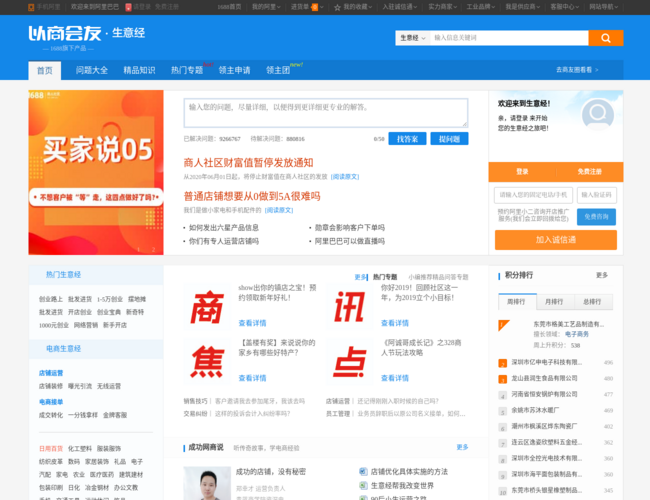Expand the 工业品牌 top menu
This screenshot has width=650, height=500.
481,7
